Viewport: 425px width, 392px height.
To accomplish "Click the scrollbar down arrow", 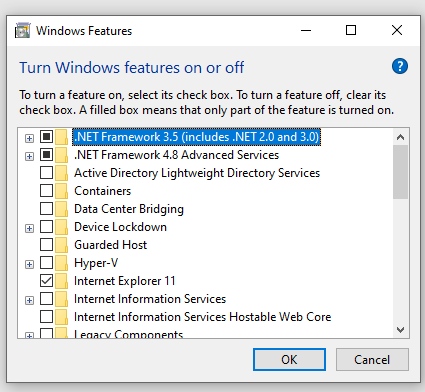I will click(400, 330).
